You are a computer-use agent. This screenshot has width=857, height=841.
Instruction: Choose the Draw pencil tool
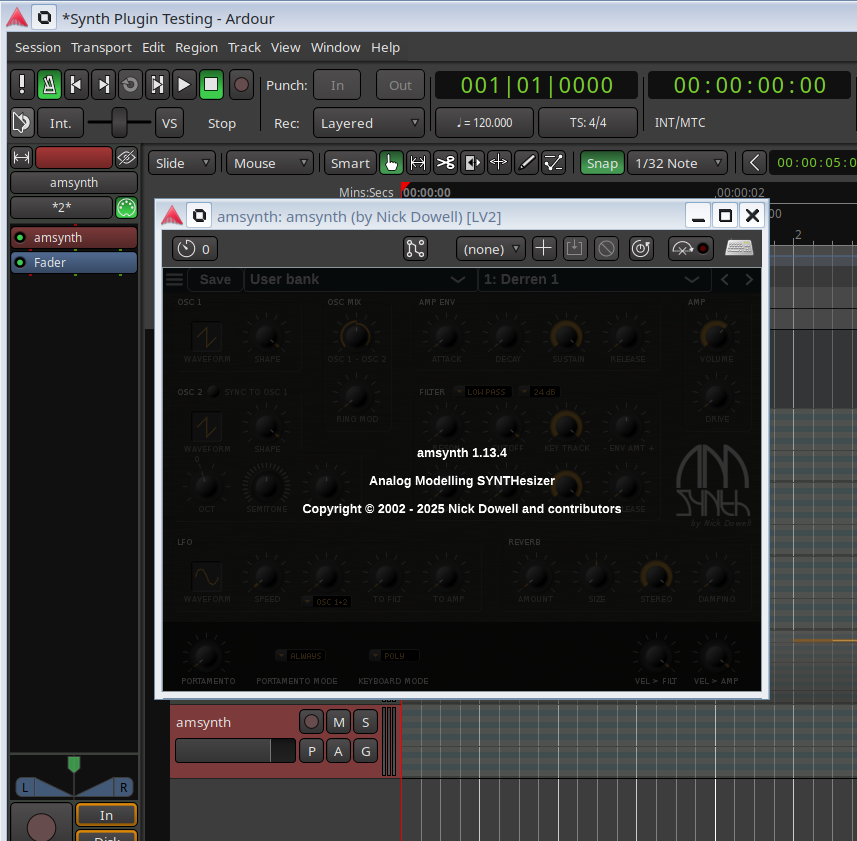coord(526,163)
